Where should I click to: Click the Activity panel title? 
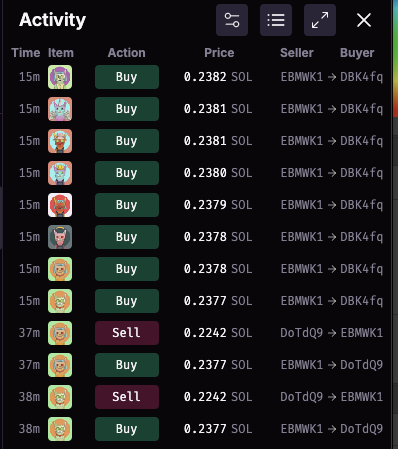pyautogui.click(x=52, y=20)
